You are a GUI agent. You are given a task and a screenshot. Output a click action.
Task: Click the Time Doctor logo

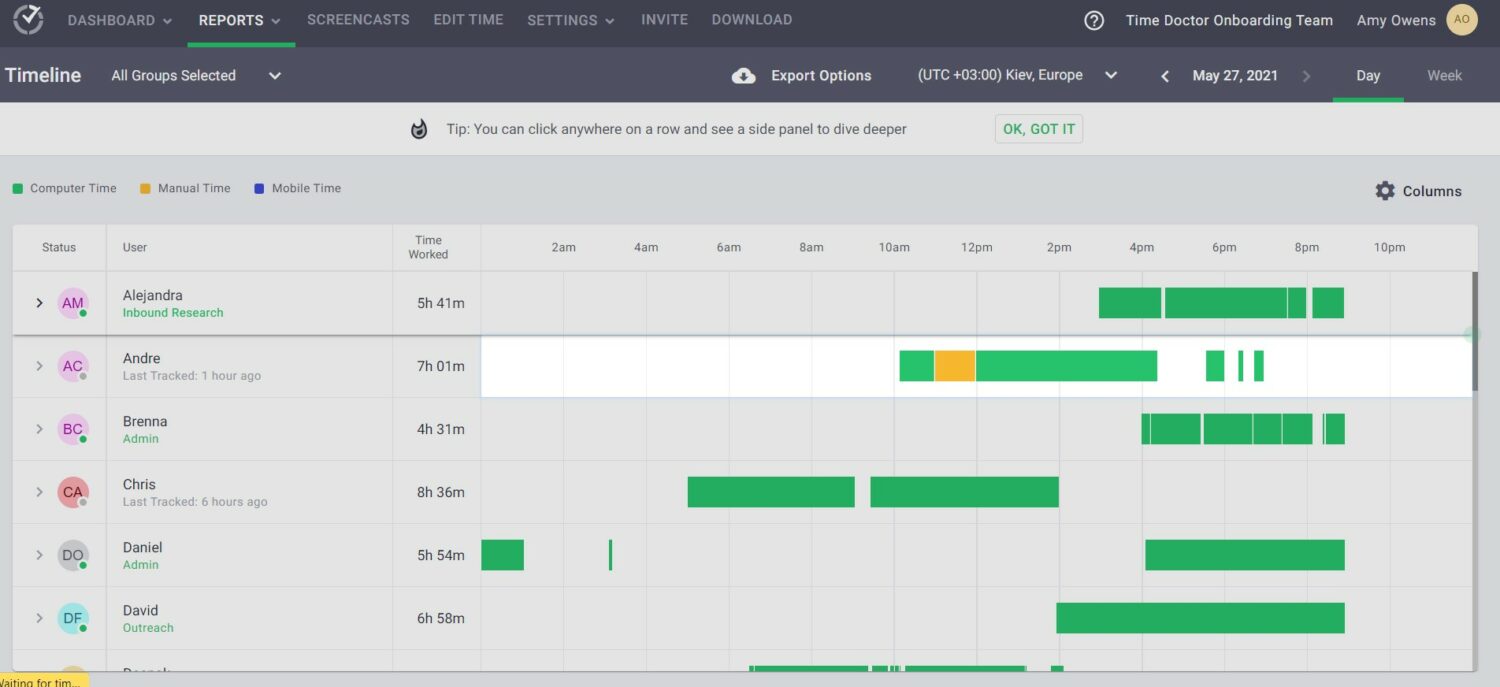click(27, 21)
